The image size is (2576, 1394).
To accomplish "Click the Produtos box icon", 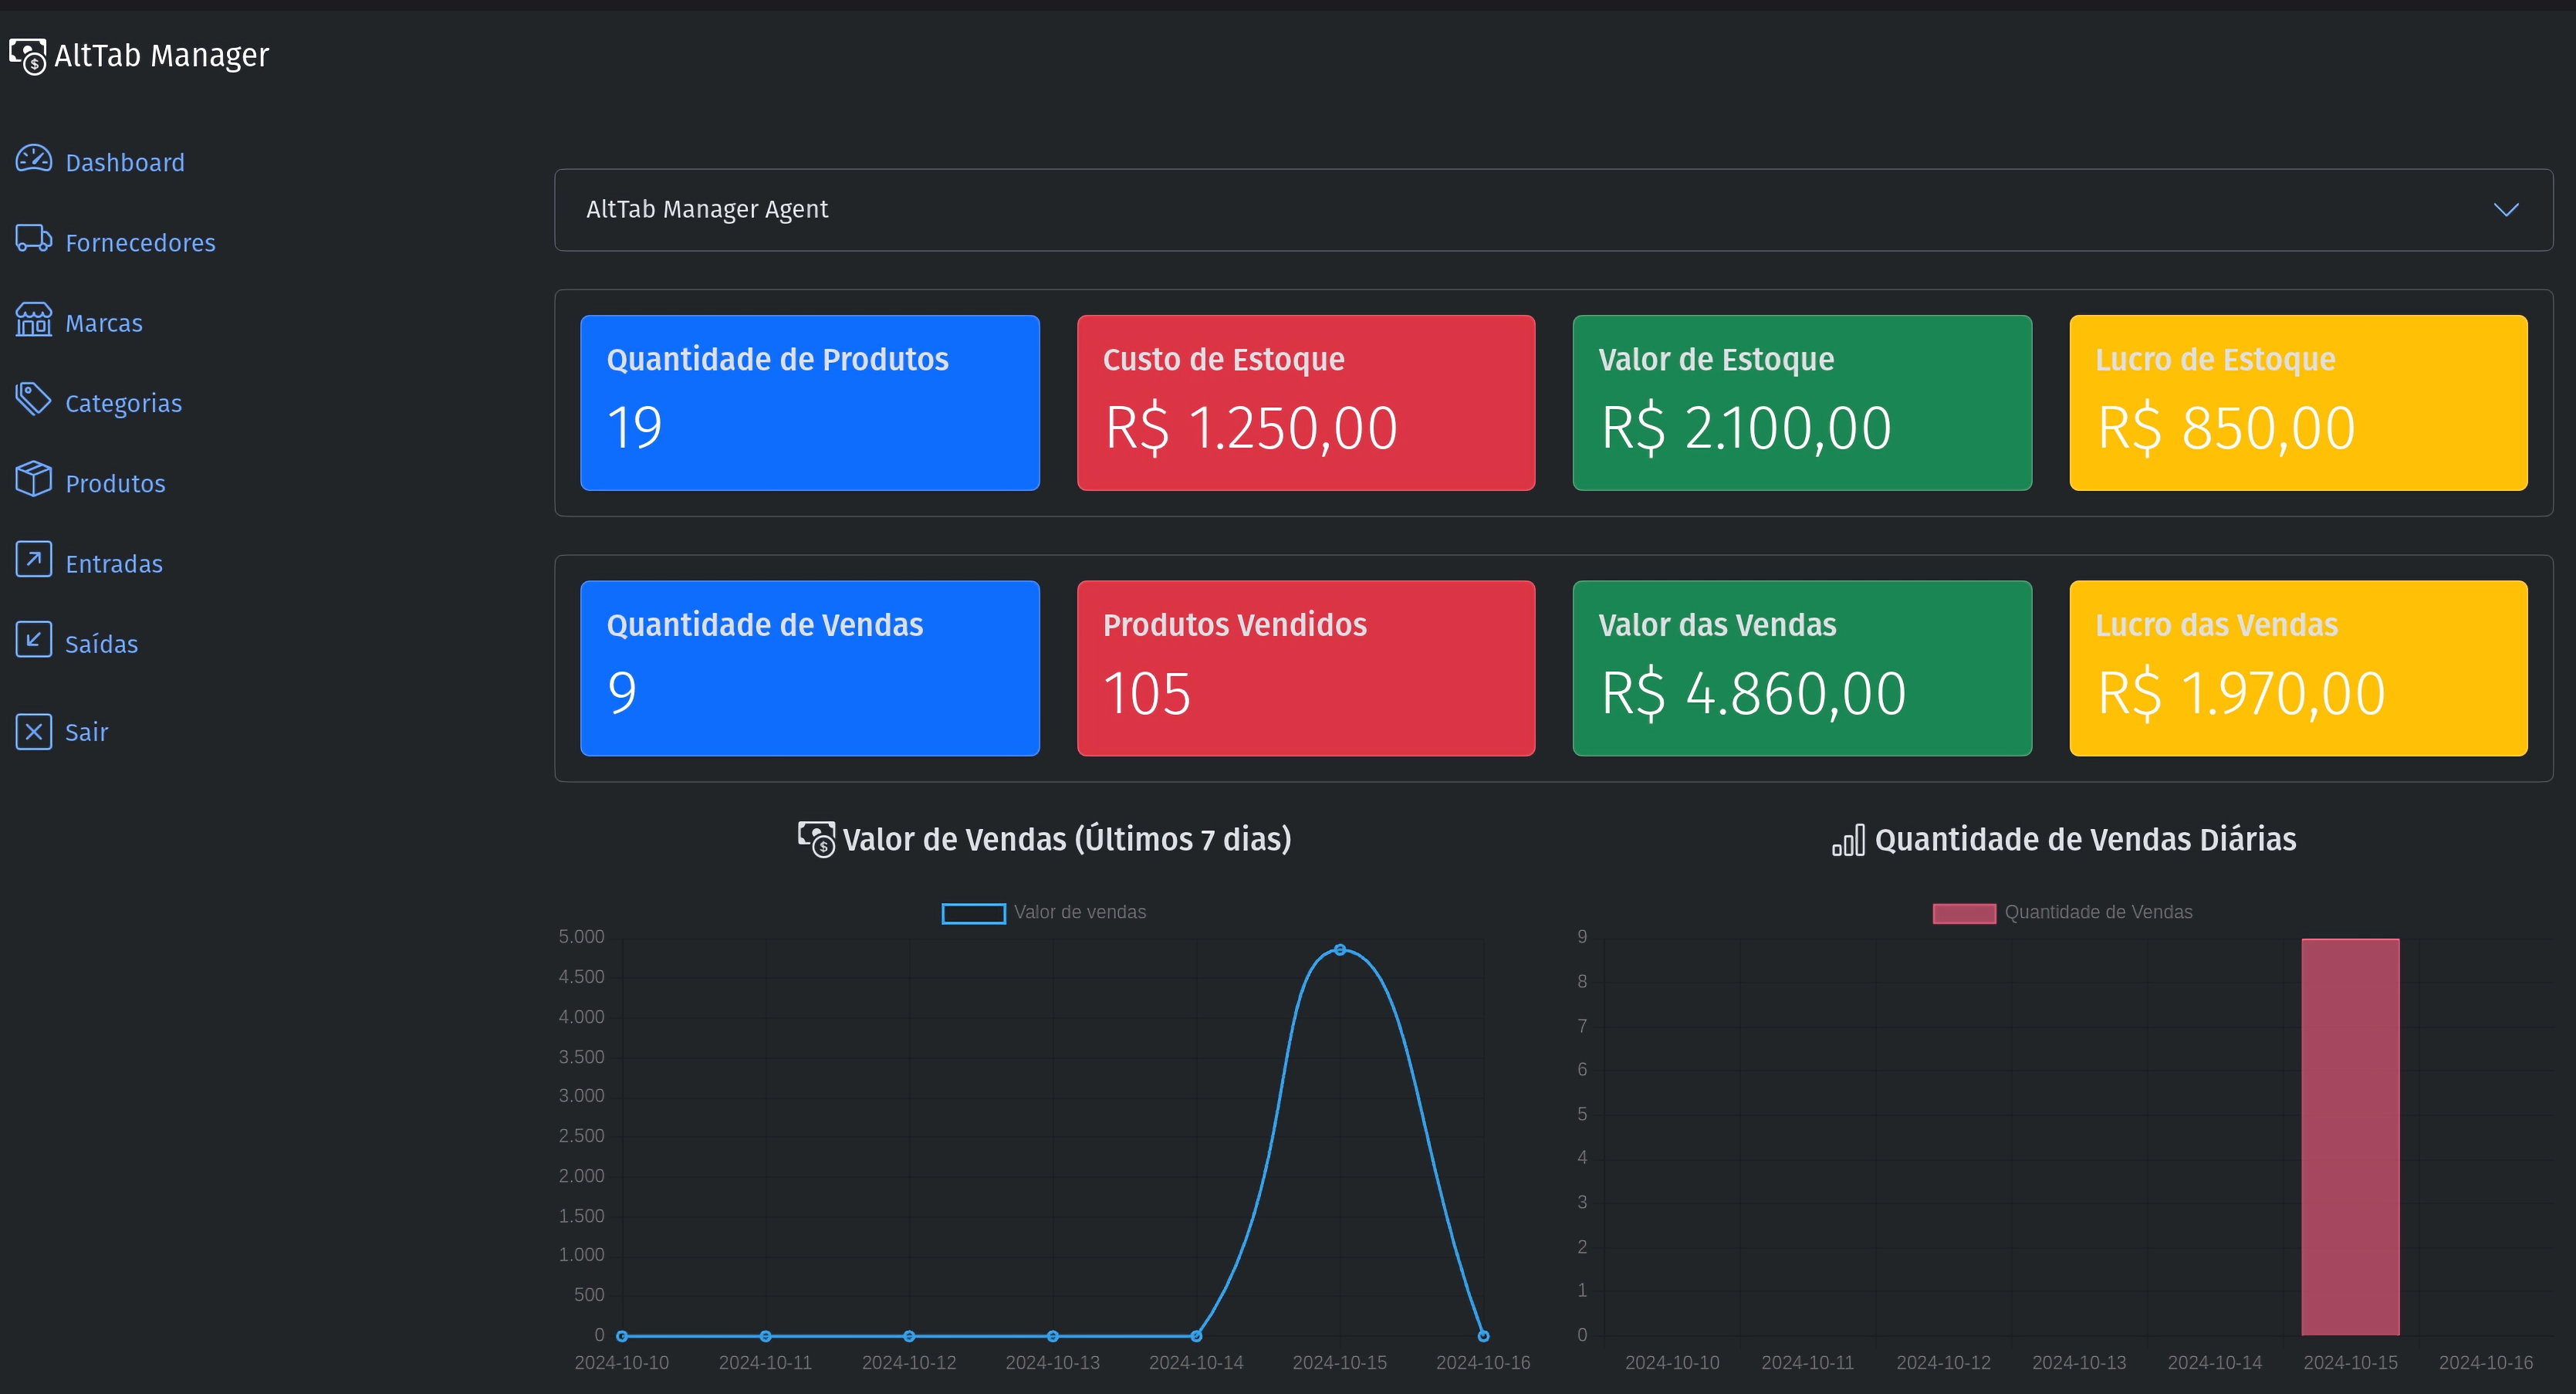I will (33, 479).
